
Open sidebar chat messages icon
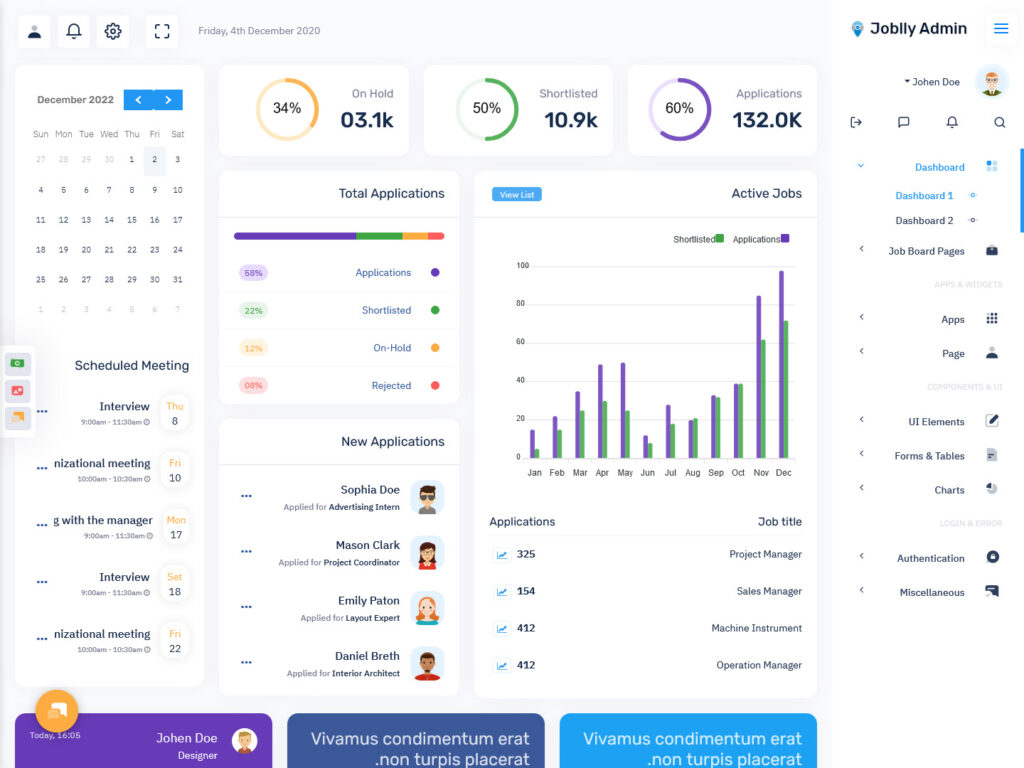(903, 122)
